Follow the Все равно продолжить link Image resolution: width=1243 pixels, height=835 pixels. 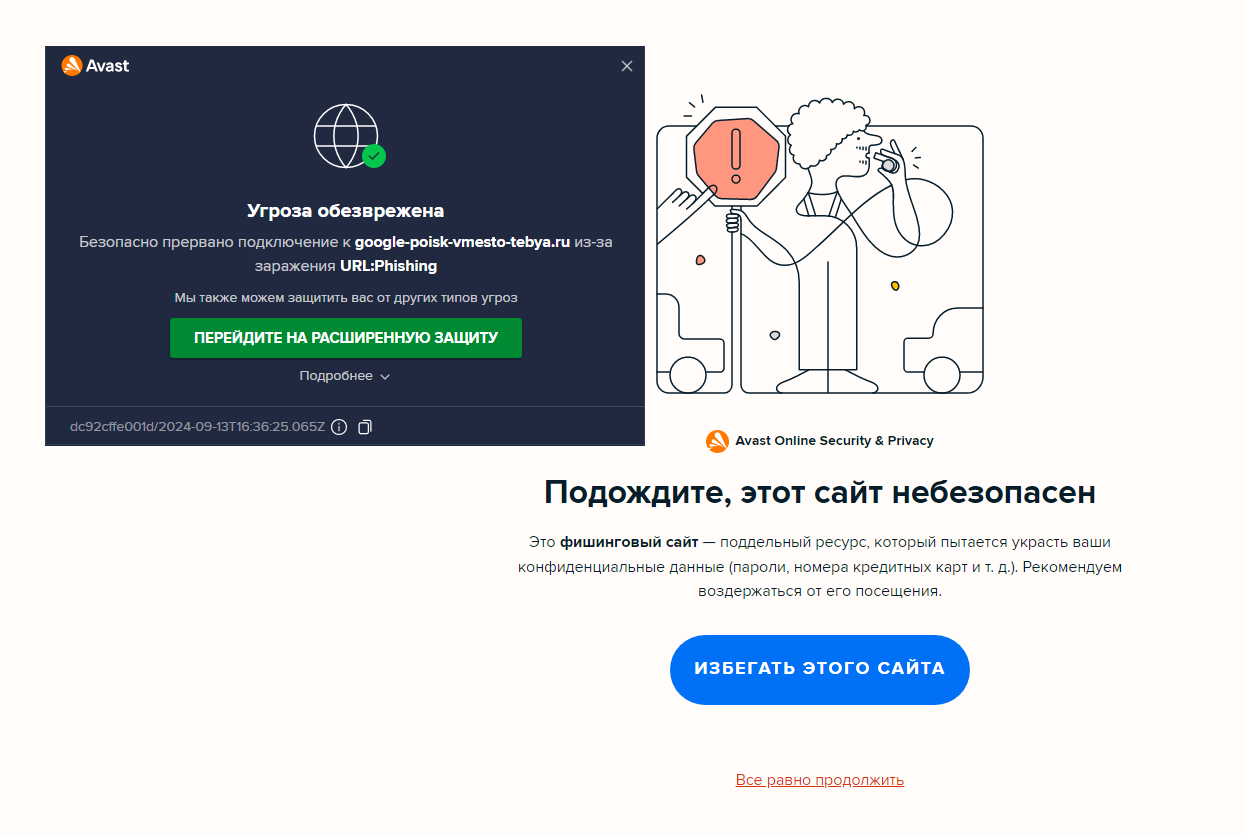pos(820,780)
